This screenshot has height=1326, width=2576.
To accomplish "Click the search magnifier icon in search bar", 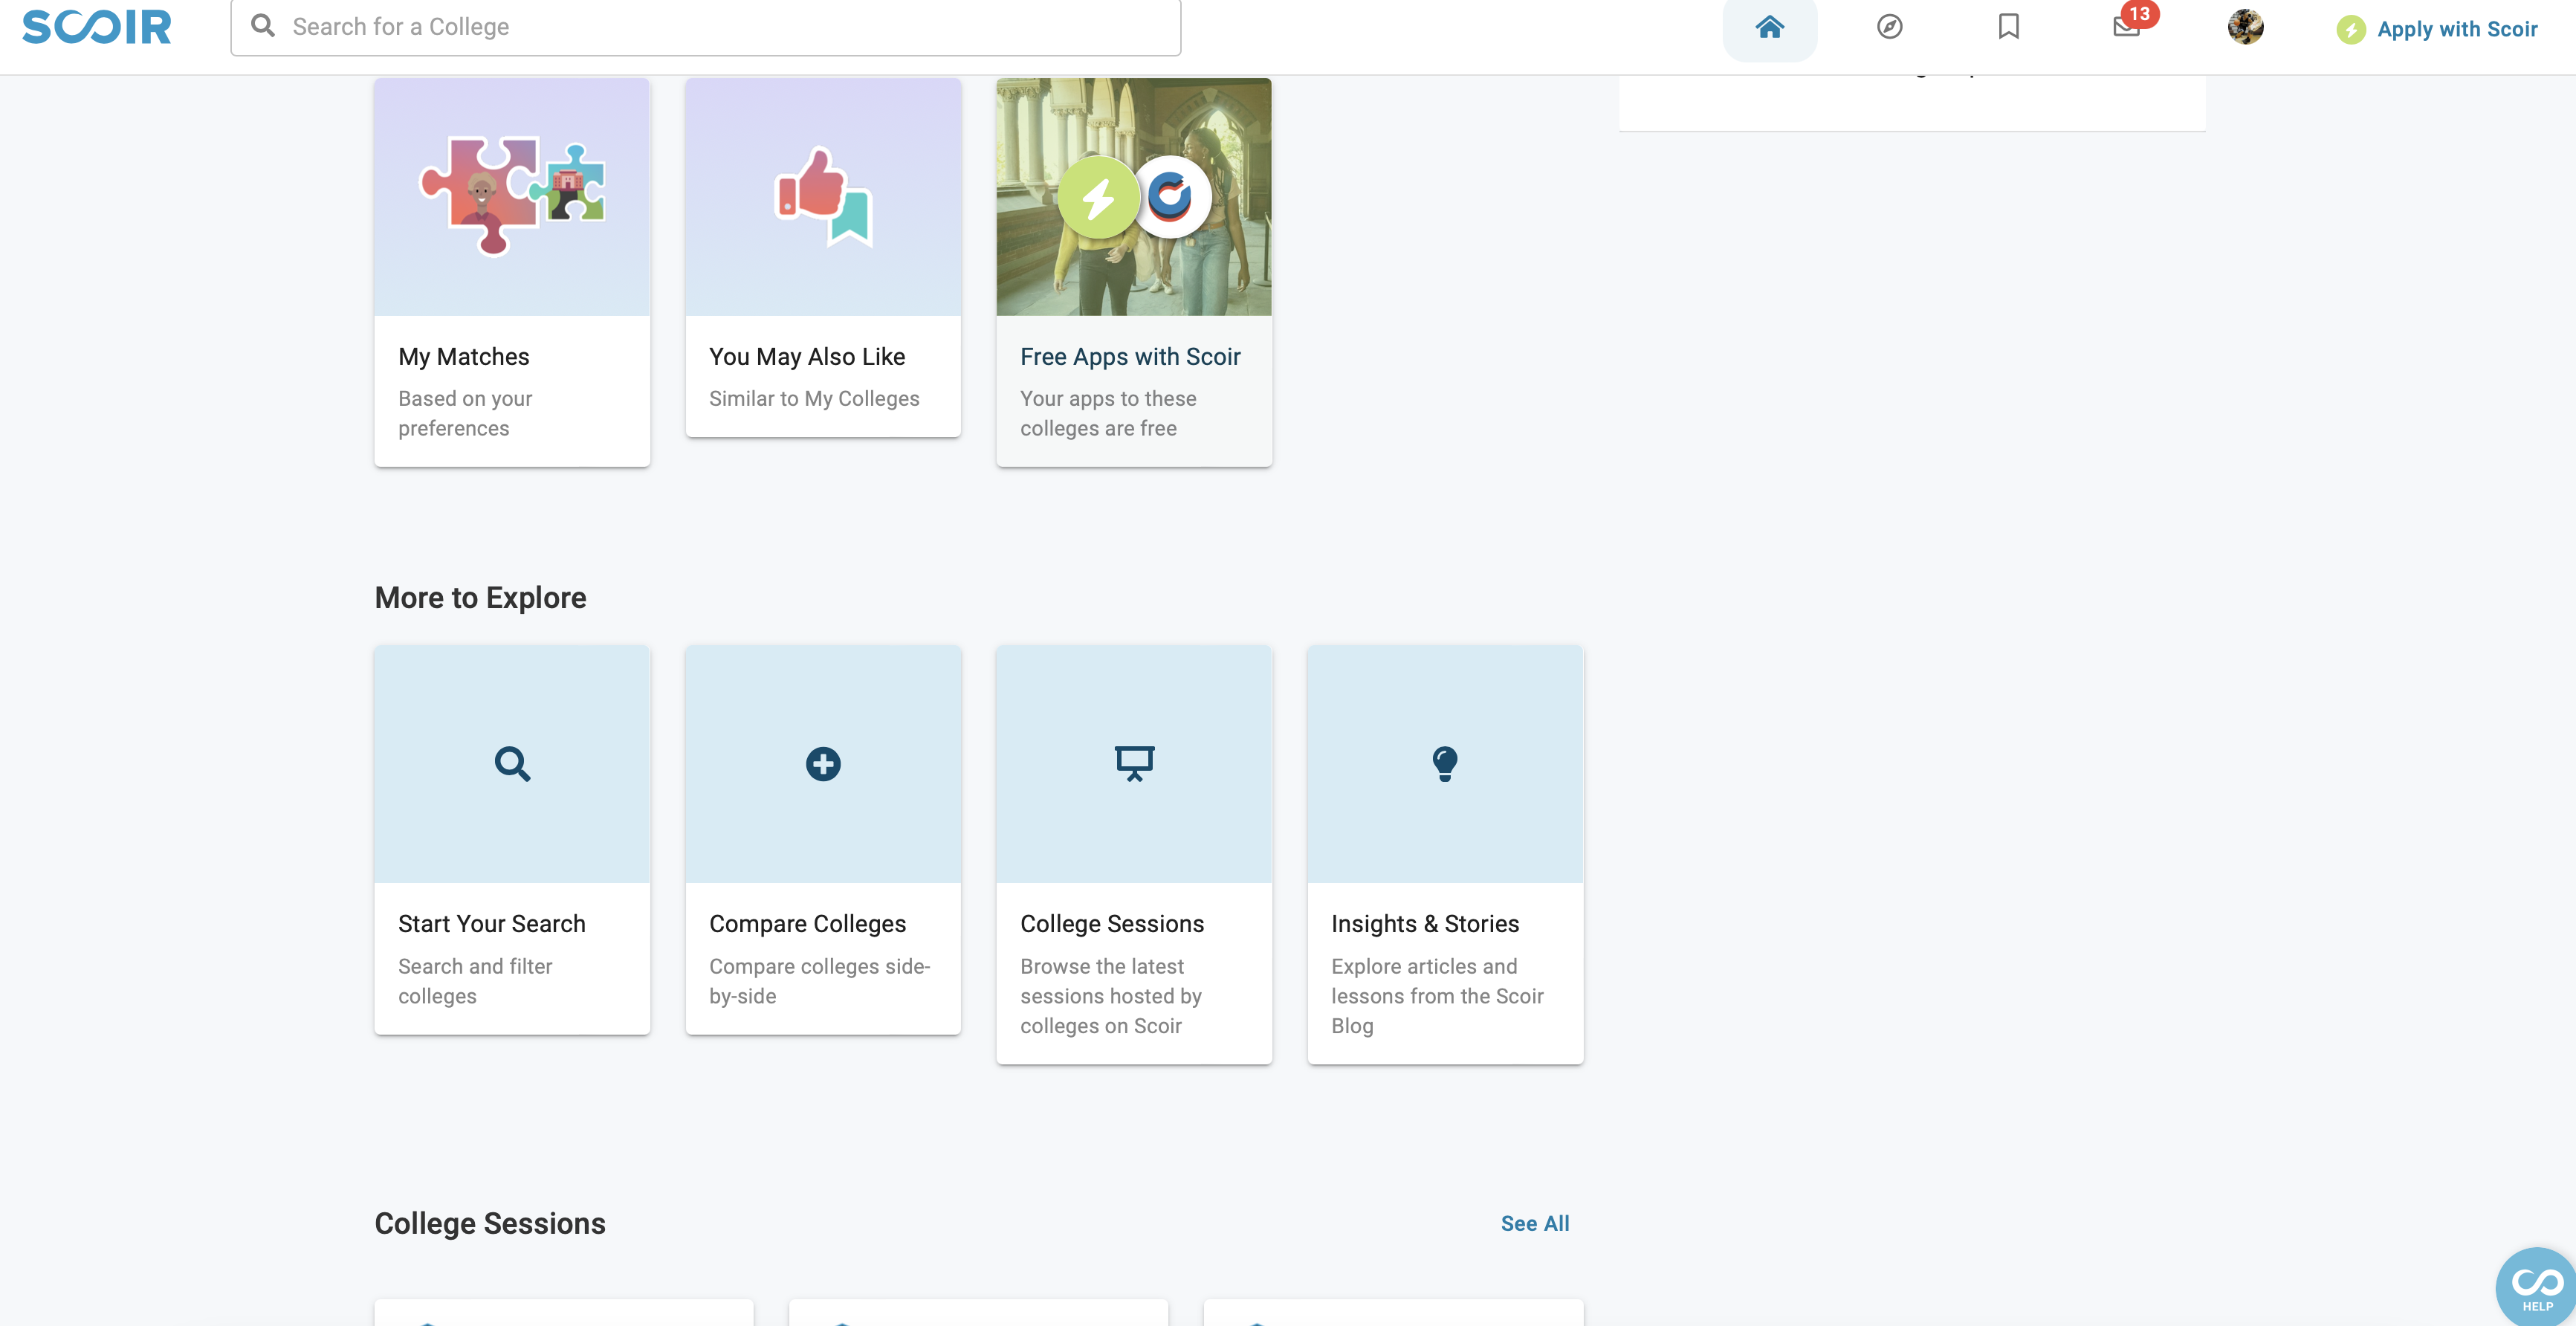I will click(263, 26).
